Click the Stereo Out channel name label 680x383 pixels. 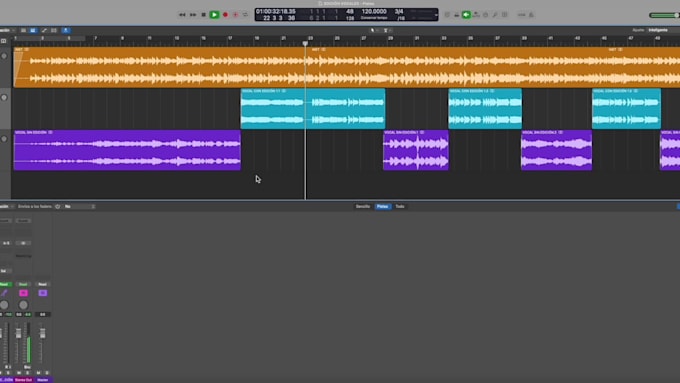click(x=23, y=380)
